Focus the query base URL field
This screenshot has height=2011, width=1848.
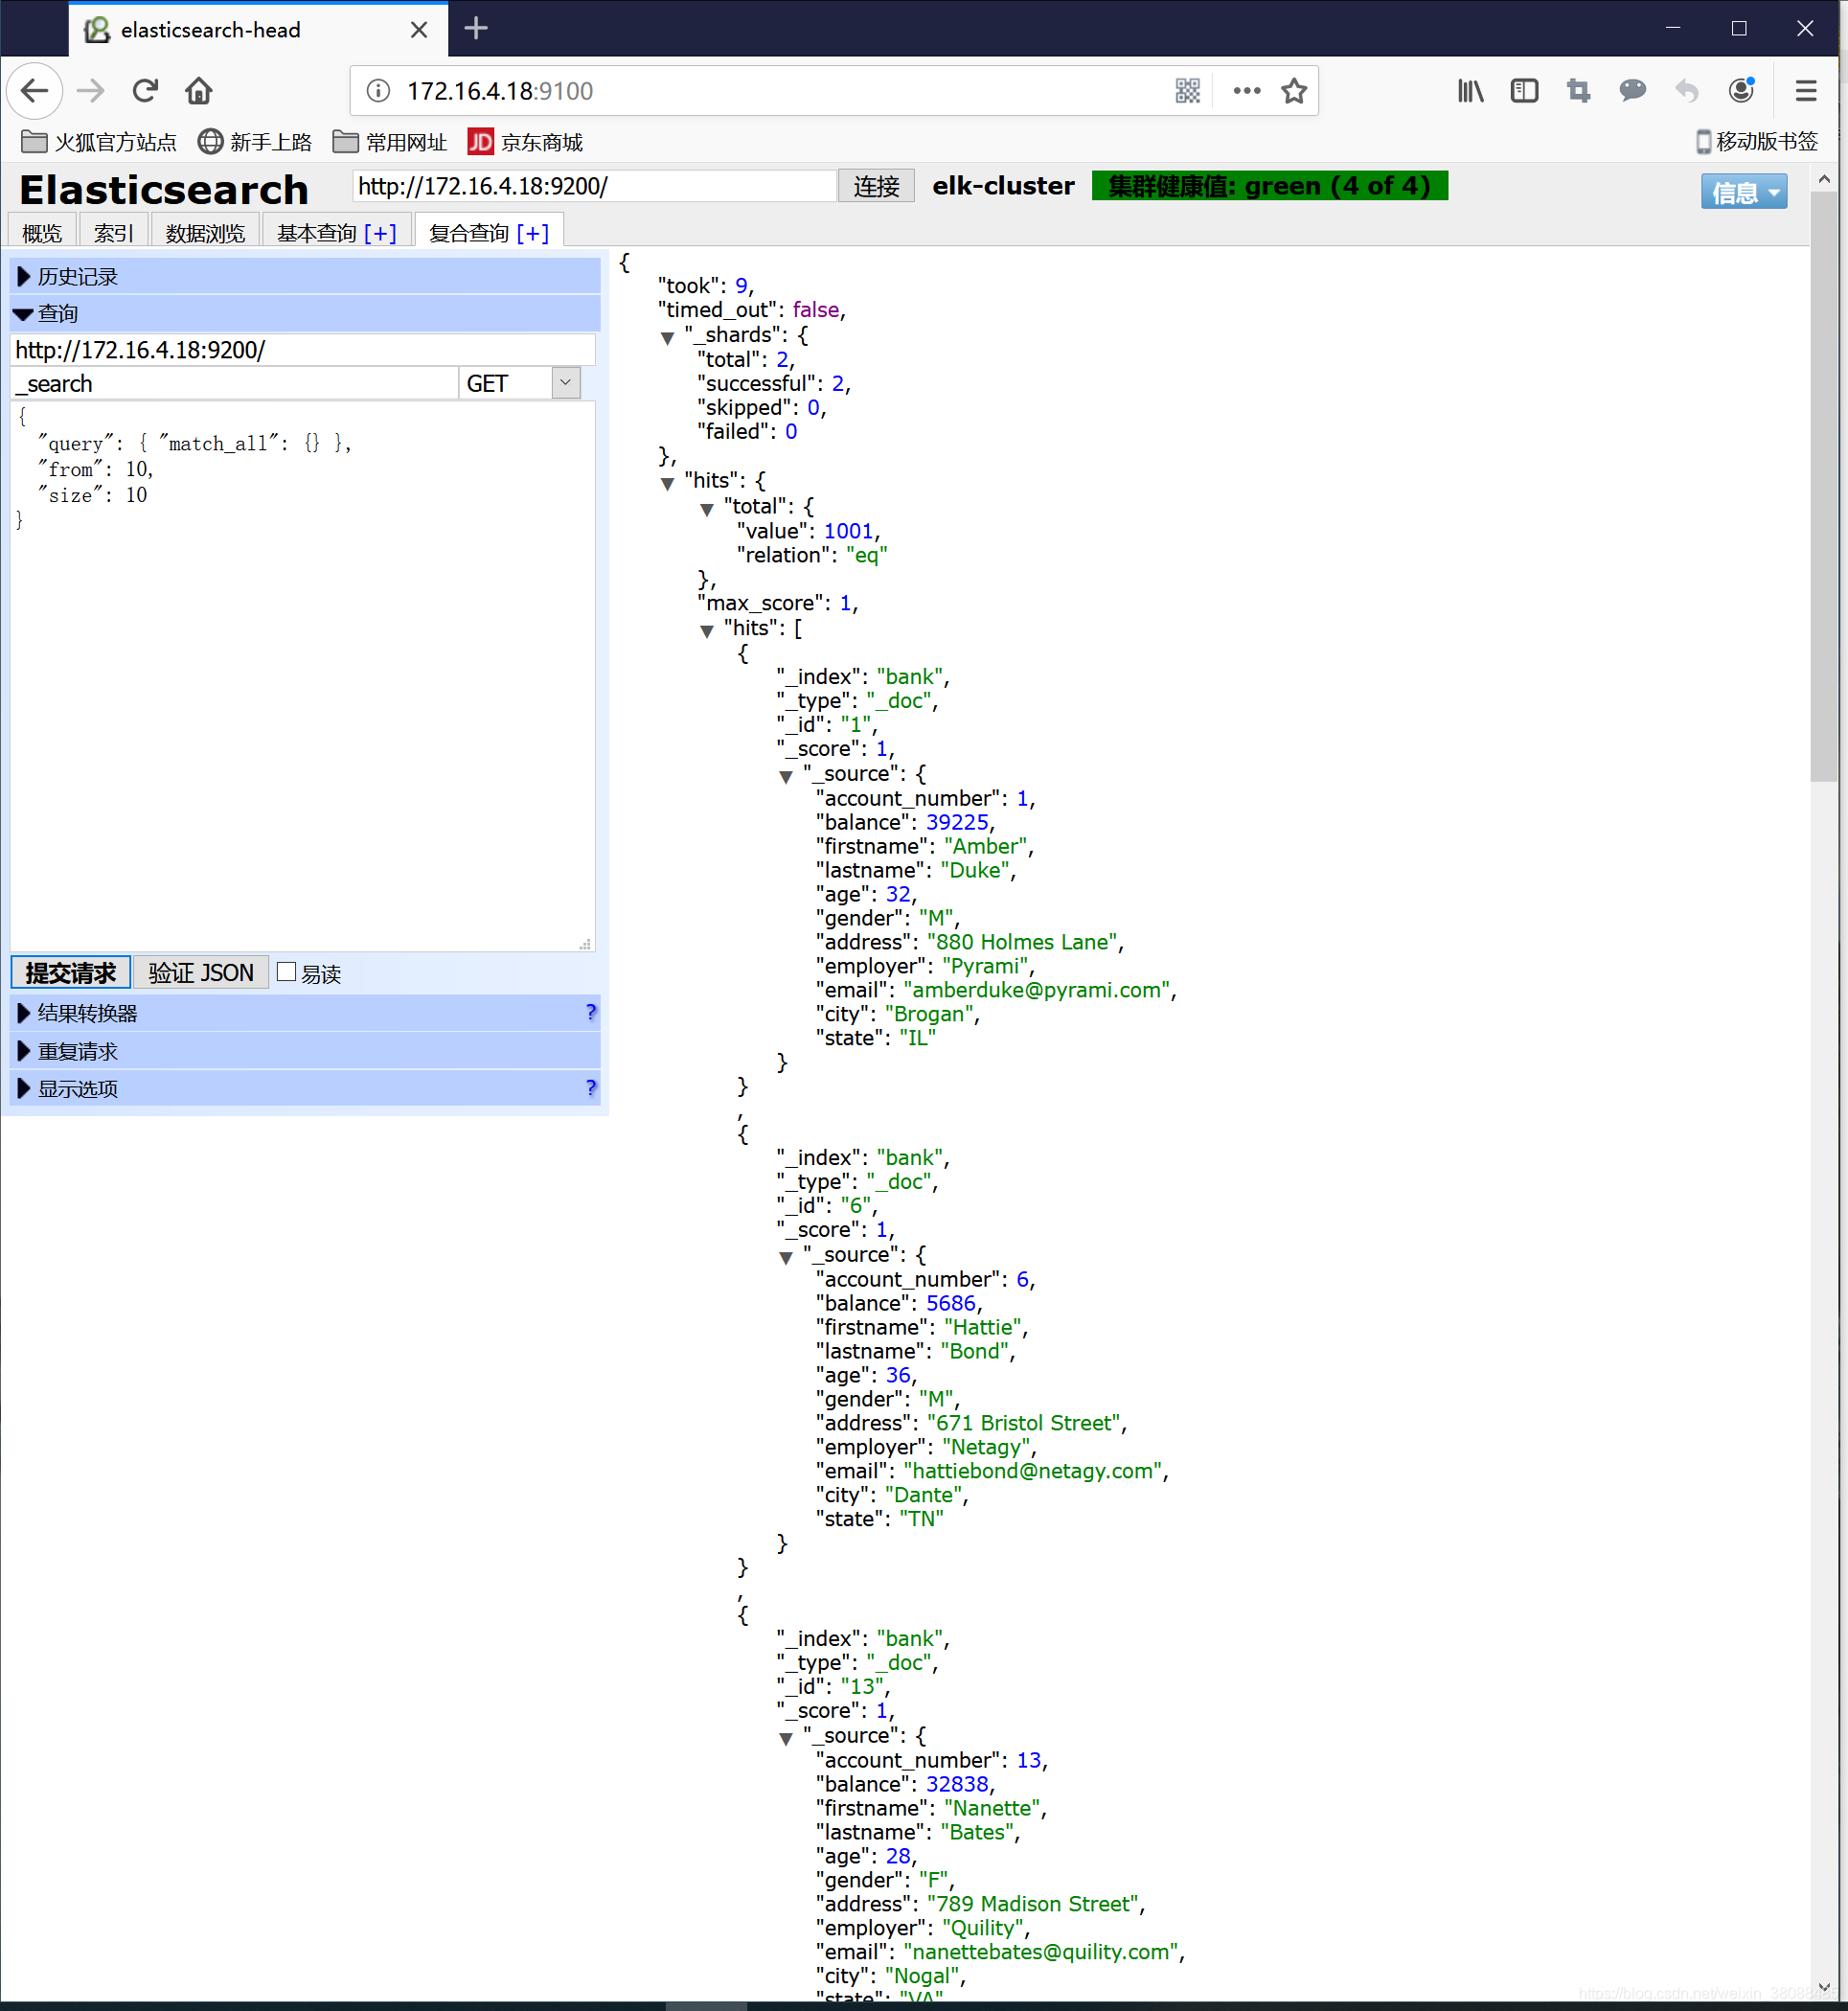[303, 350]
